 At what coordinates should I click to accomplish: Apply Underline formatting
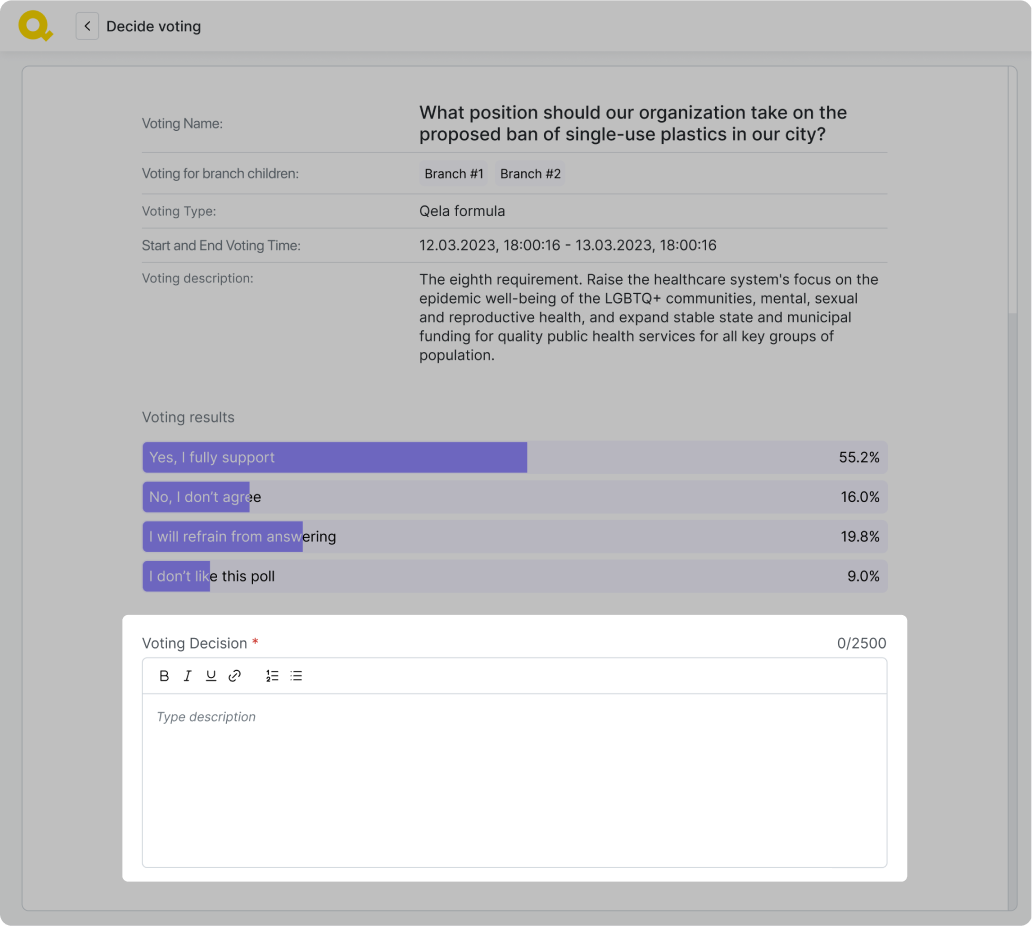pos(211,676)
